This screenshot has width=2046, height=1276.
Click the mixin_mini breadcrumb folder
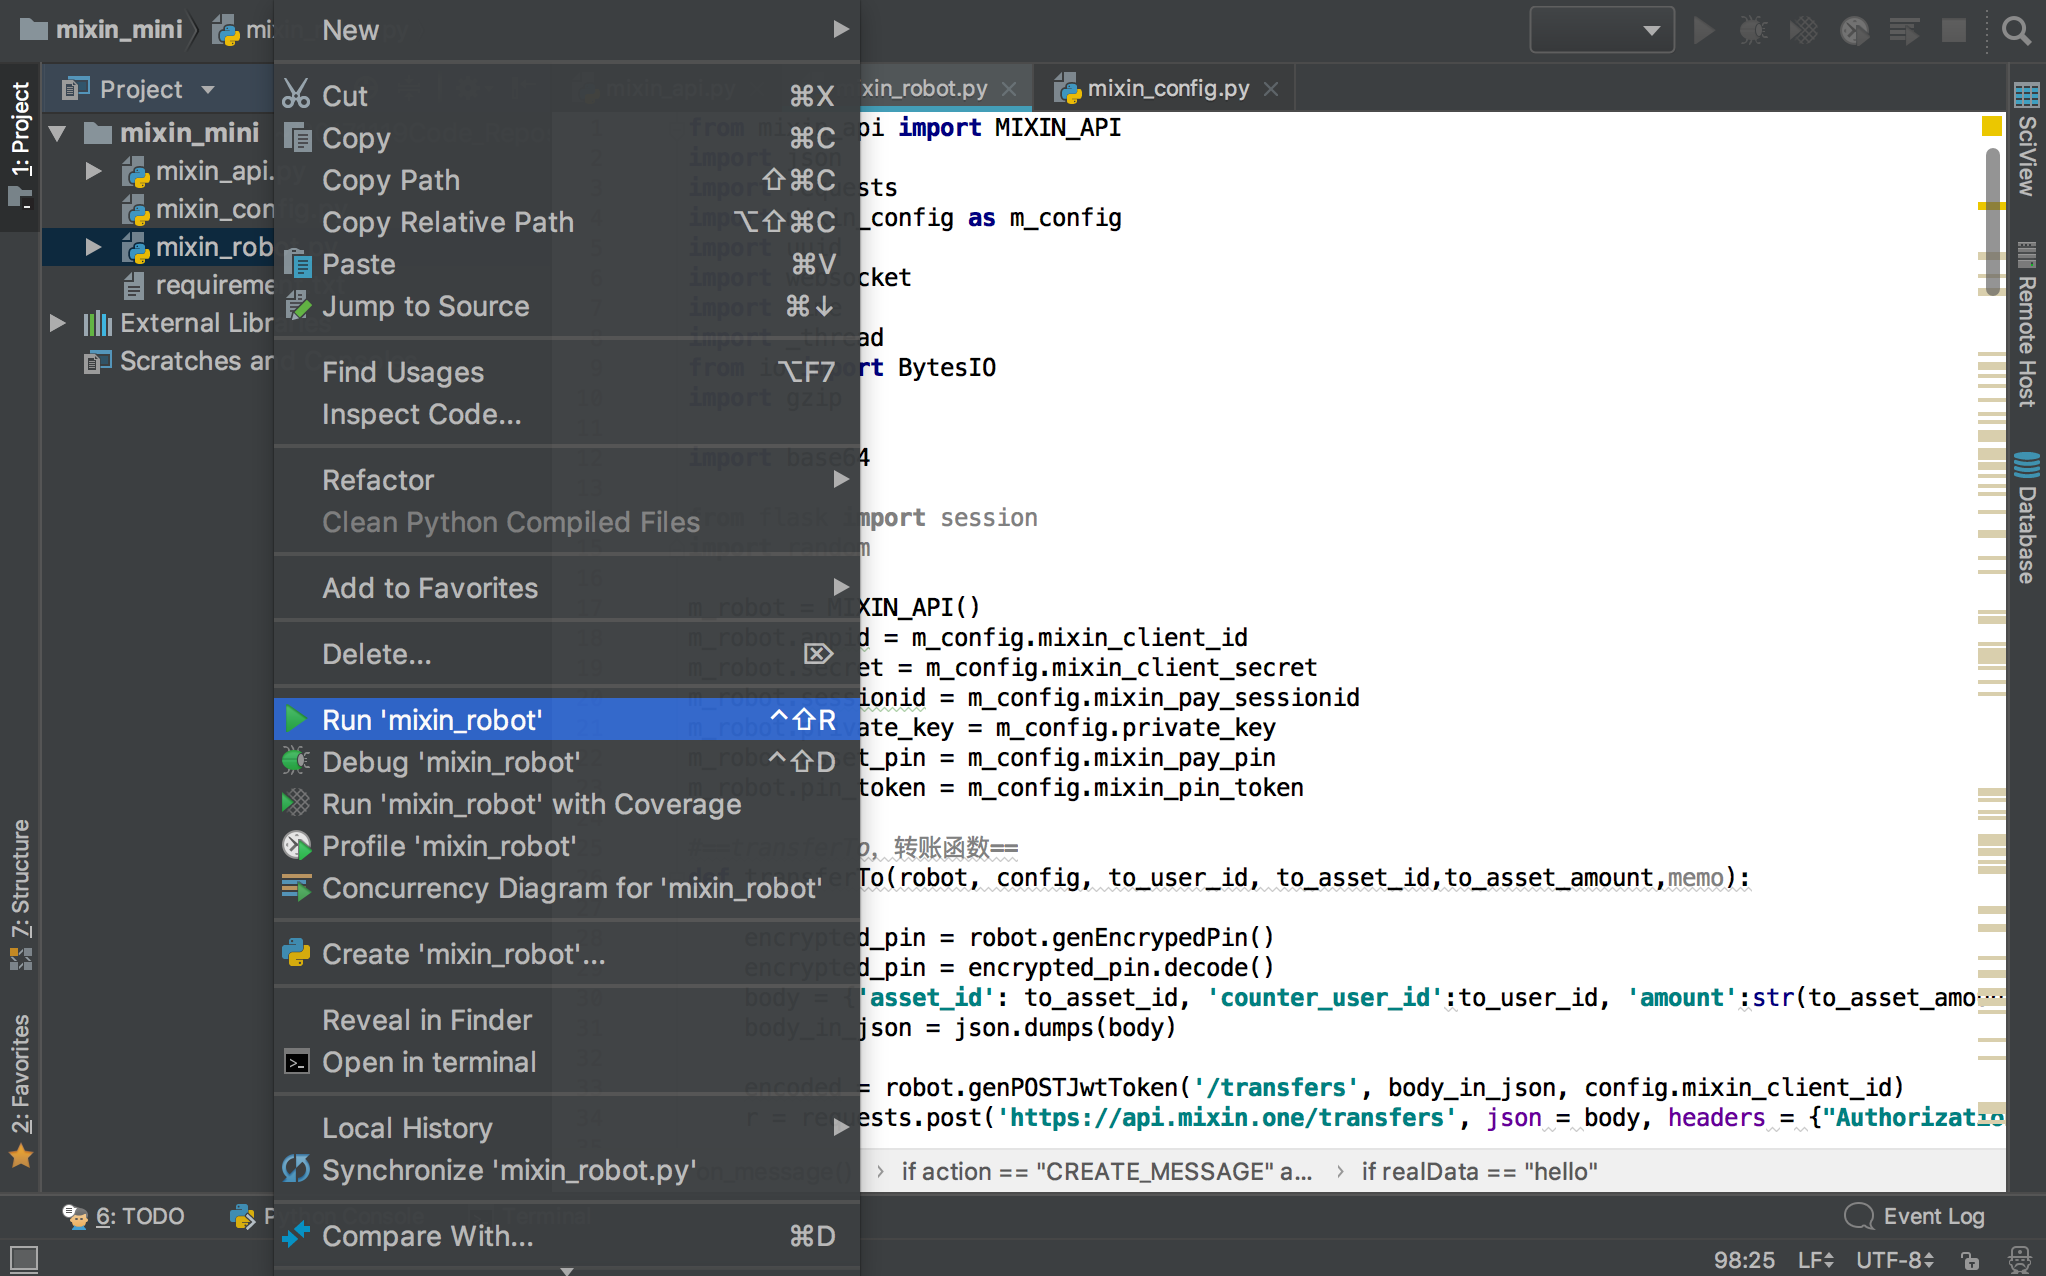[101, 30]
